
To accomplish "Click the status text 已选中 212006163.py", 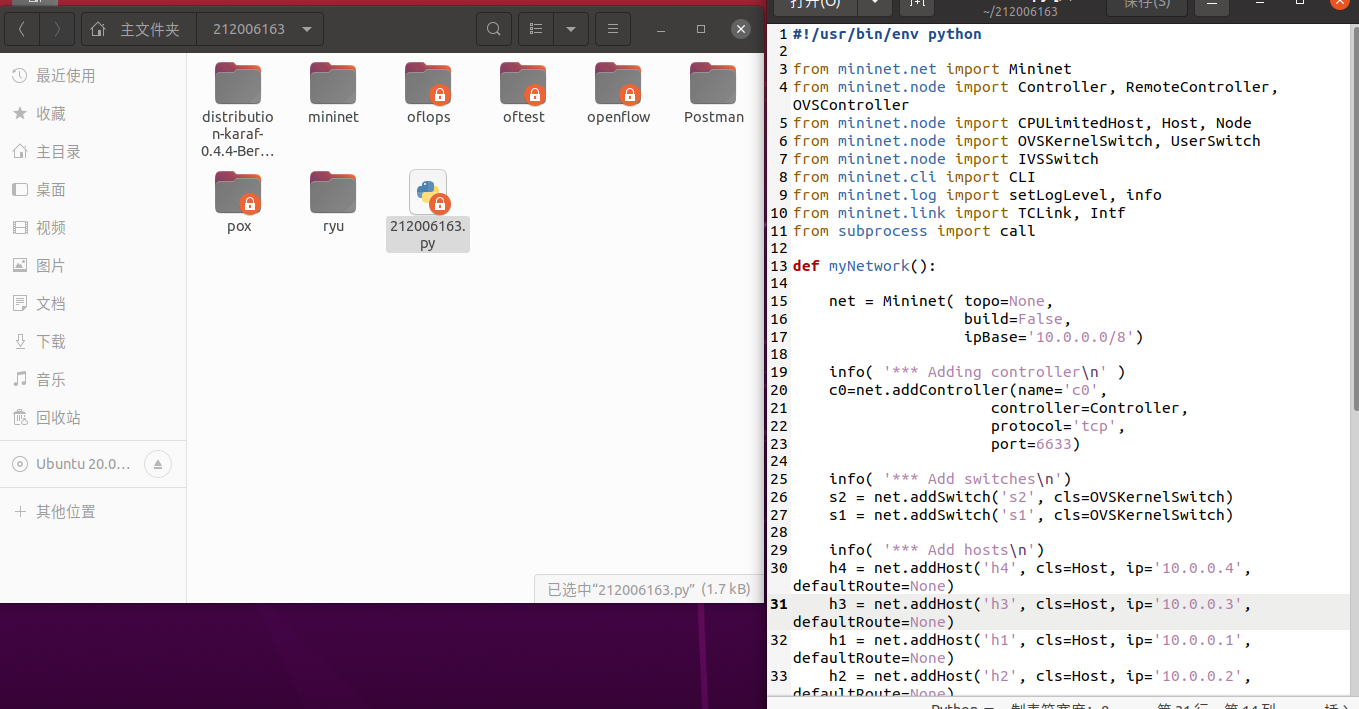I will [x=648, y=589].
